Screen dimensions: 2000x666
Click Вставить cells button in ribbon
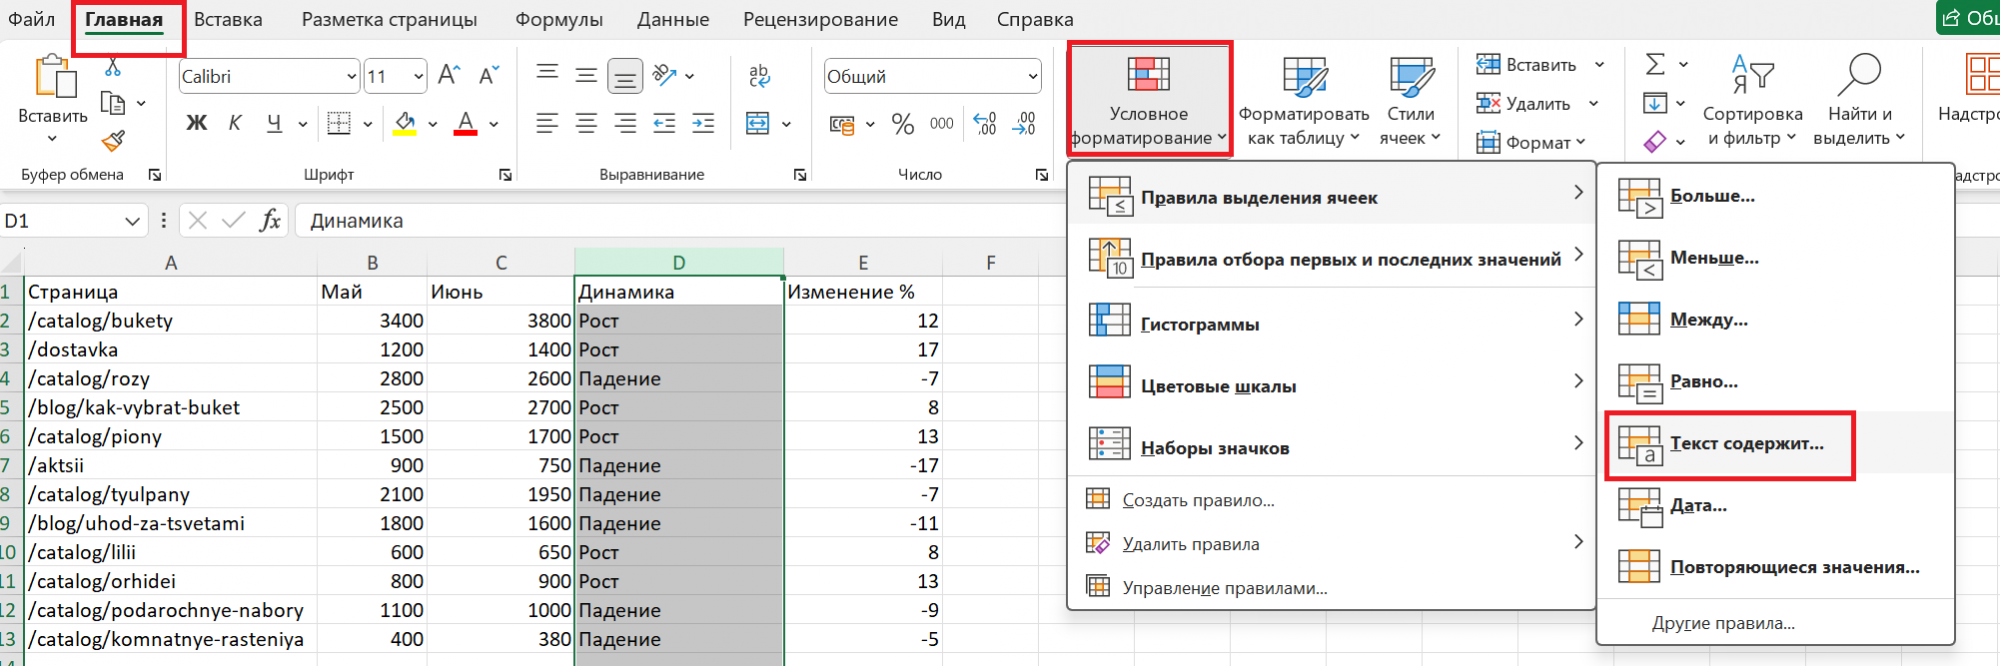[1527, 65]
